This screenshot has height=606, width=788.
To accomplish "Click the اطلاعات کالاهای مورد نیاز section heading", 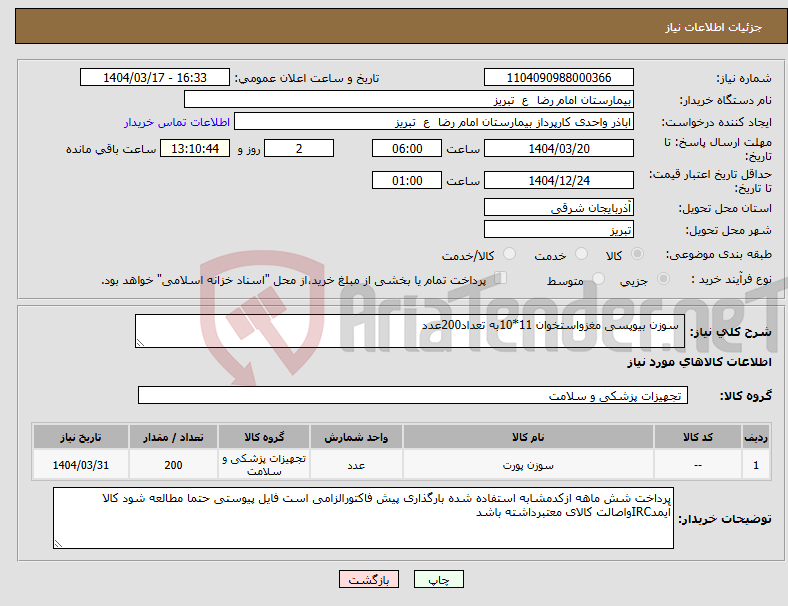I will [700, 362].
